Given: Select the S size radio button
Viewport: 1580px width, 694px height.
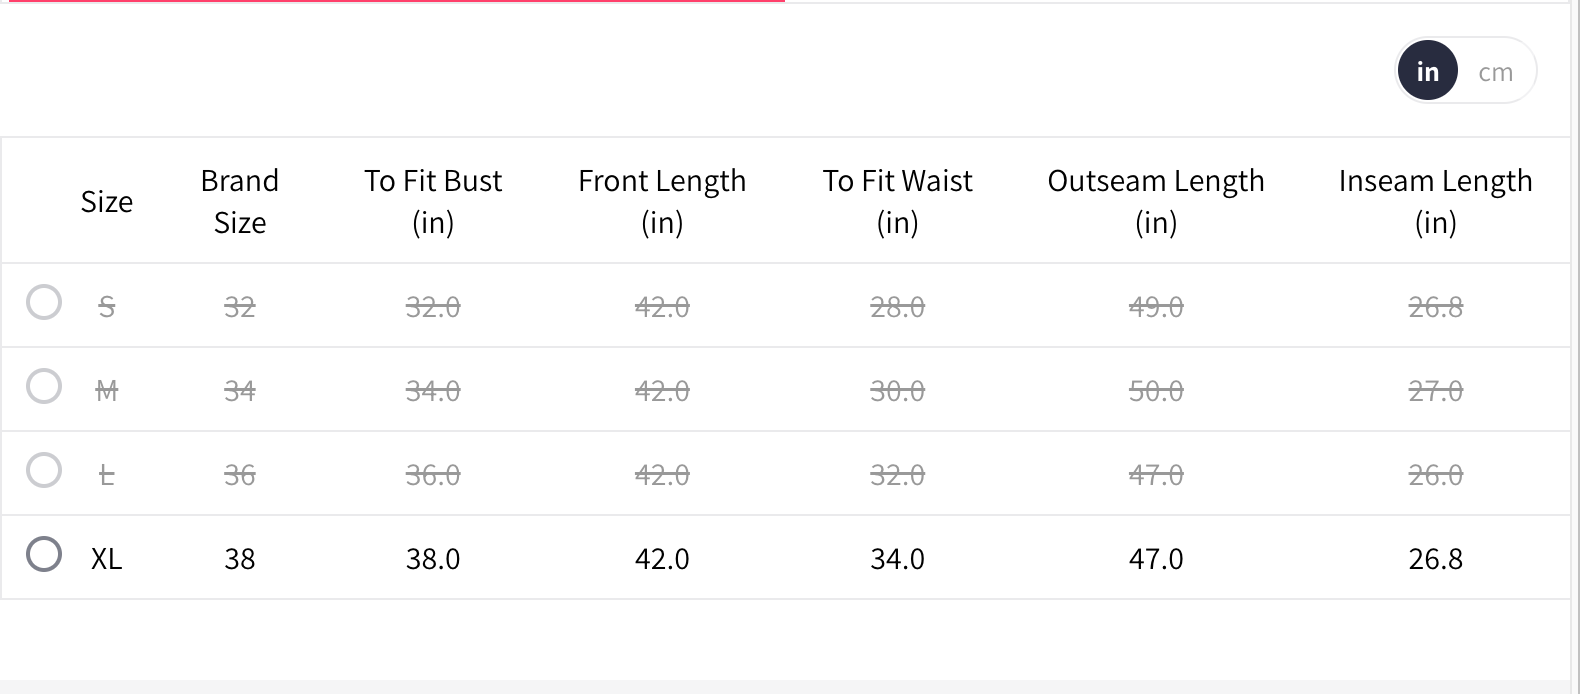Looking at the screenshot, I should click(44, 302).
